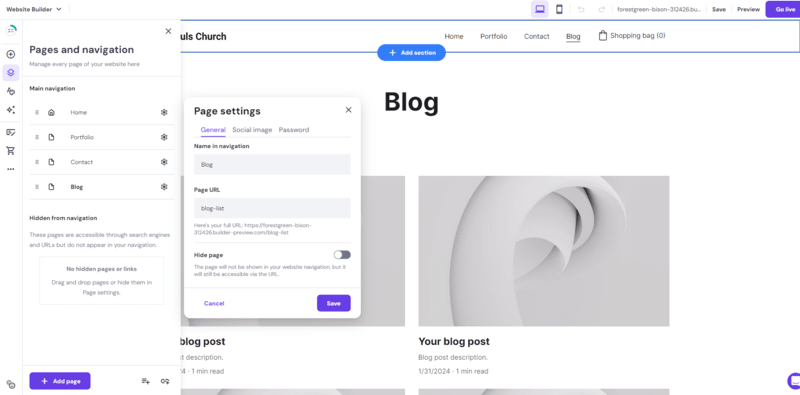Close the Pages and navigation panel

(168, 31)
